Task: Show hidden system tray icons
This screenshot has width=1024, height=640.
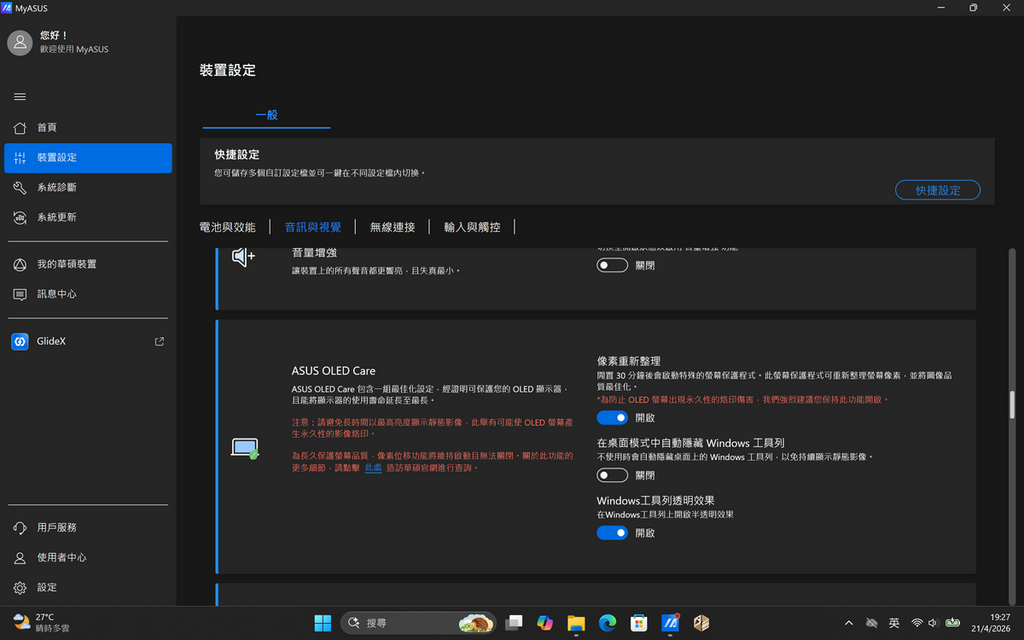Action: tap(848, 623)
